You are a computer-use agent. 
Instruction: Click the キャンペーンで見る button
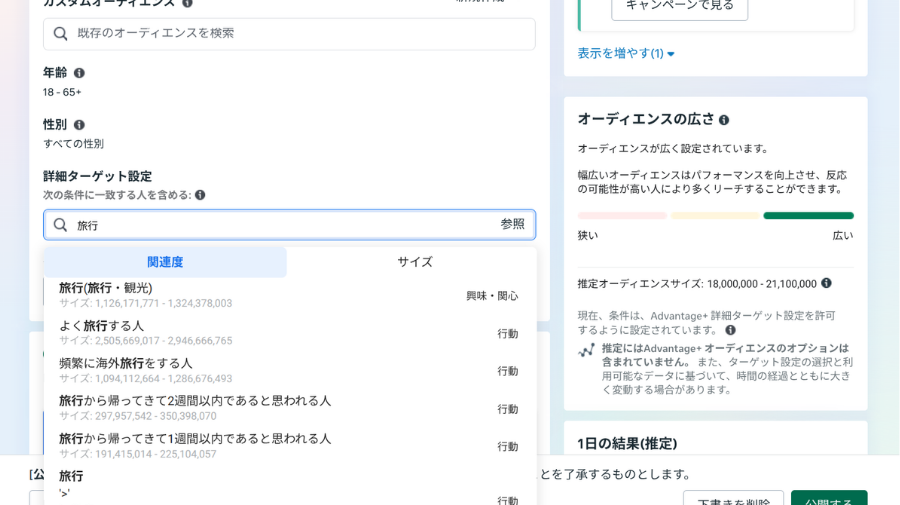[680, 6]
